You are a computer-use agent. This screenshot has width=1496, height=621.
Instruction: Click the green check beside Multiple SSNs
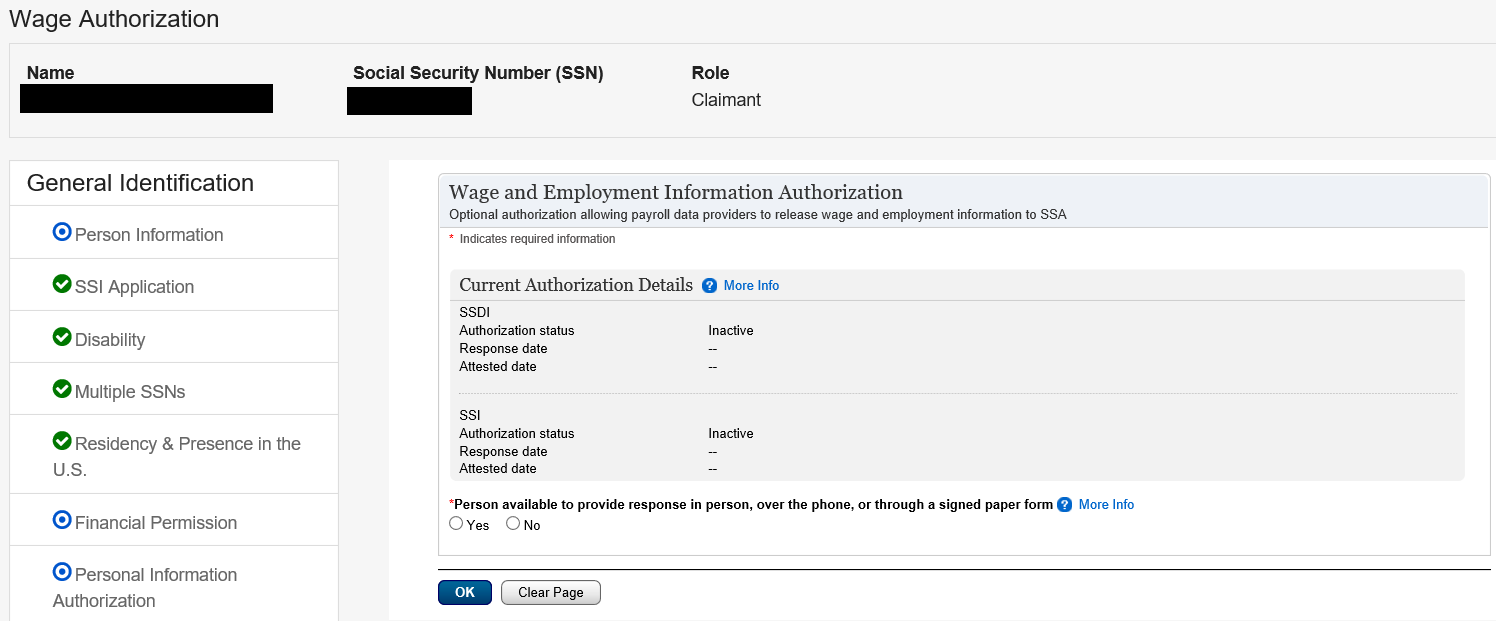62,389
